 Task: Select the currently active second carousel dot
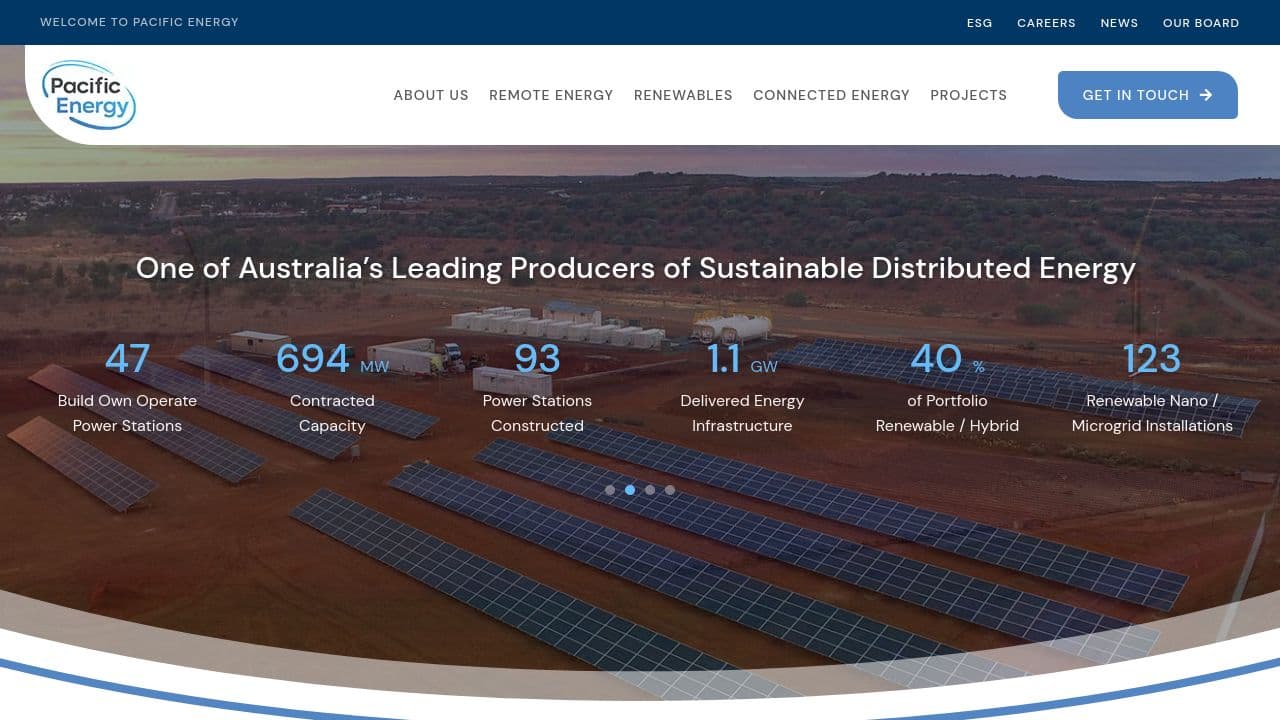click(630, 490)
